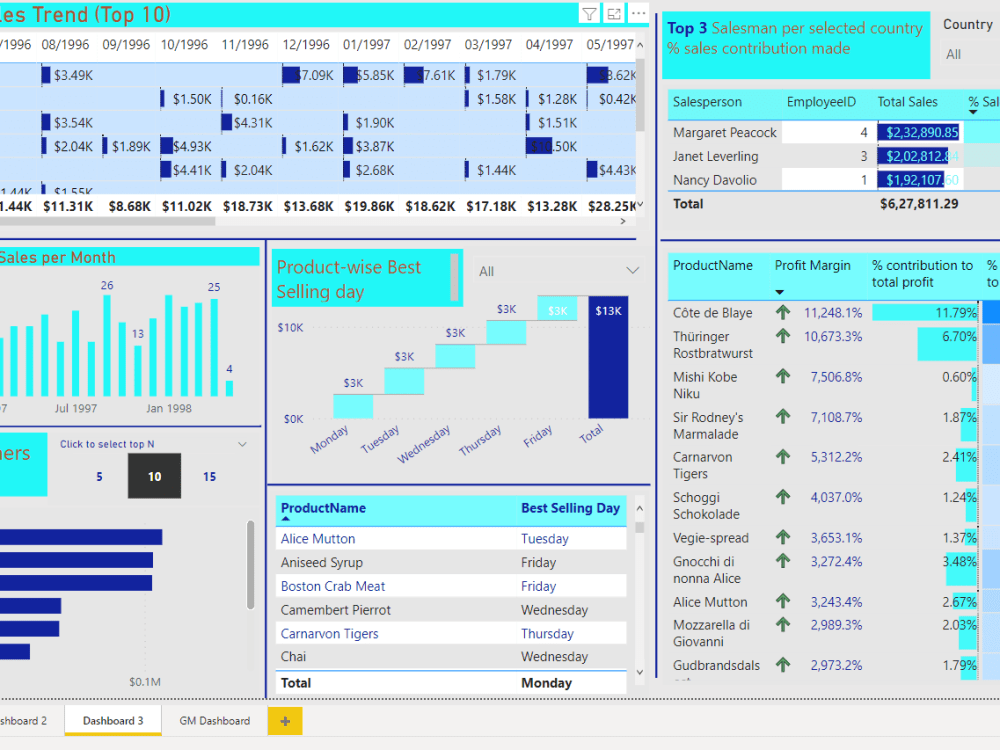Screen dimensions: 1000x750
Task: Switch to Dashboard 3 tab
Action: coord(113,721)
